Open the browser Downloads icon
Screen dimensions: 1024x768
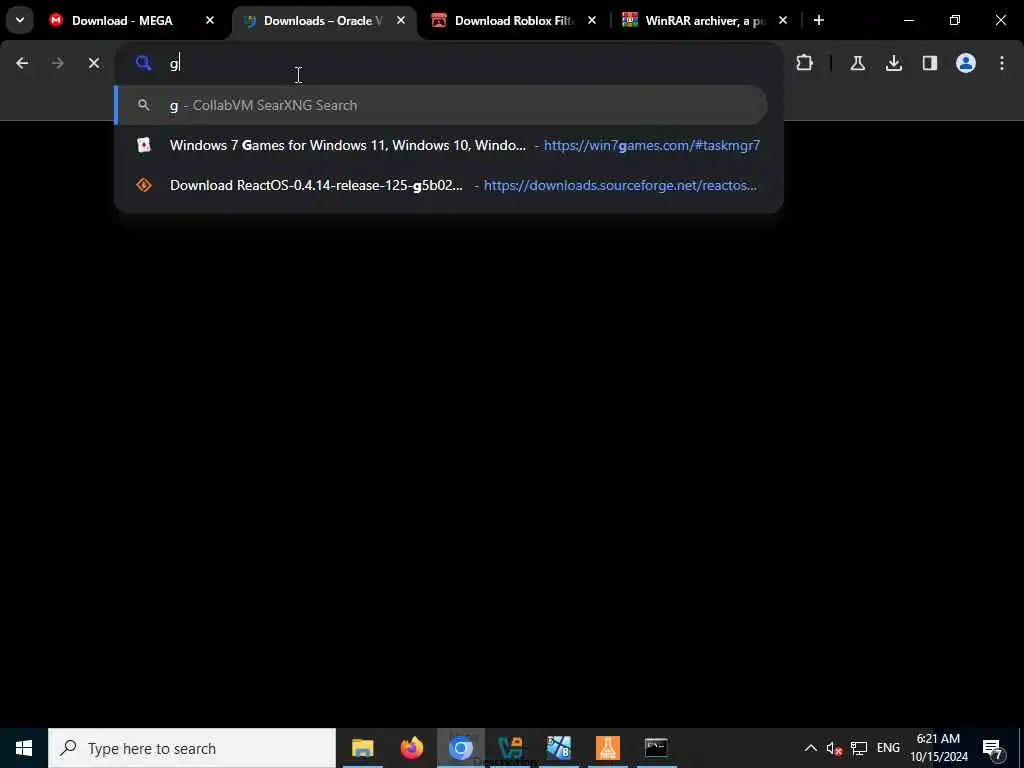(x=894, y=63)
